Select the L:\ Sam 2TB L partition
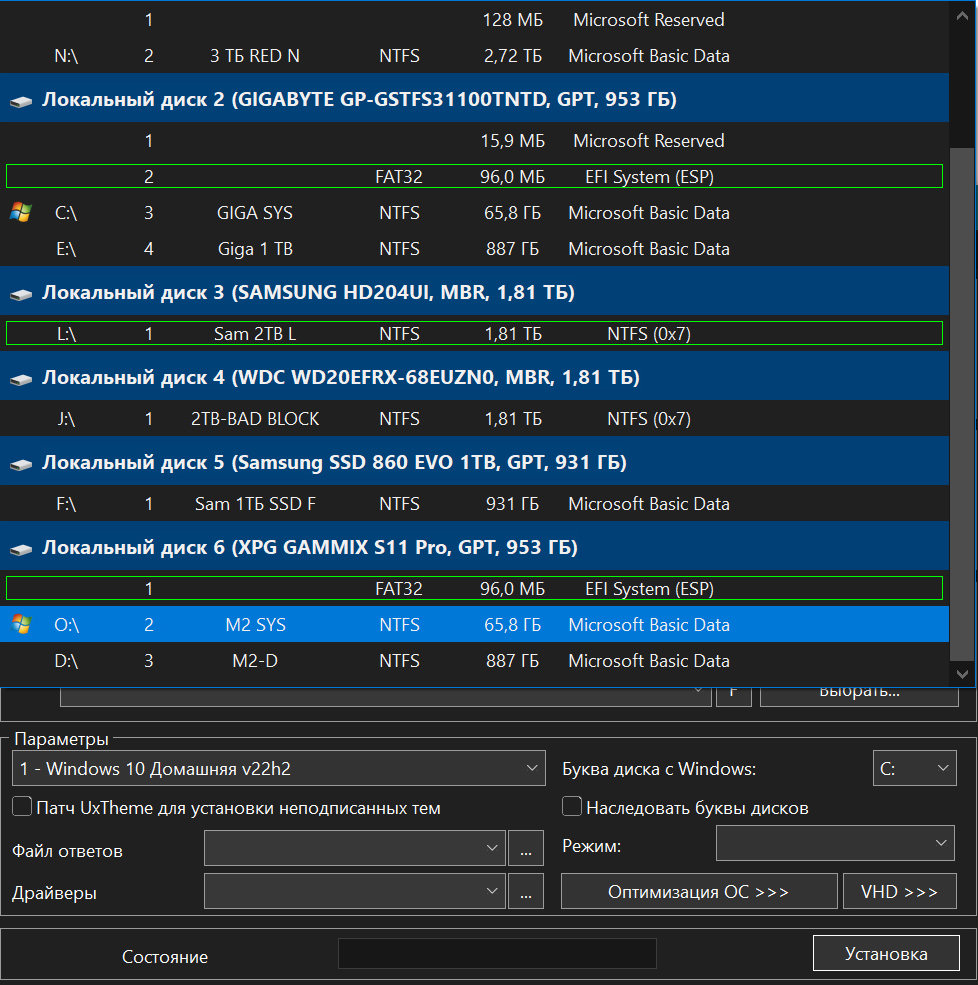The image size is (978, 985). (474, 333)
